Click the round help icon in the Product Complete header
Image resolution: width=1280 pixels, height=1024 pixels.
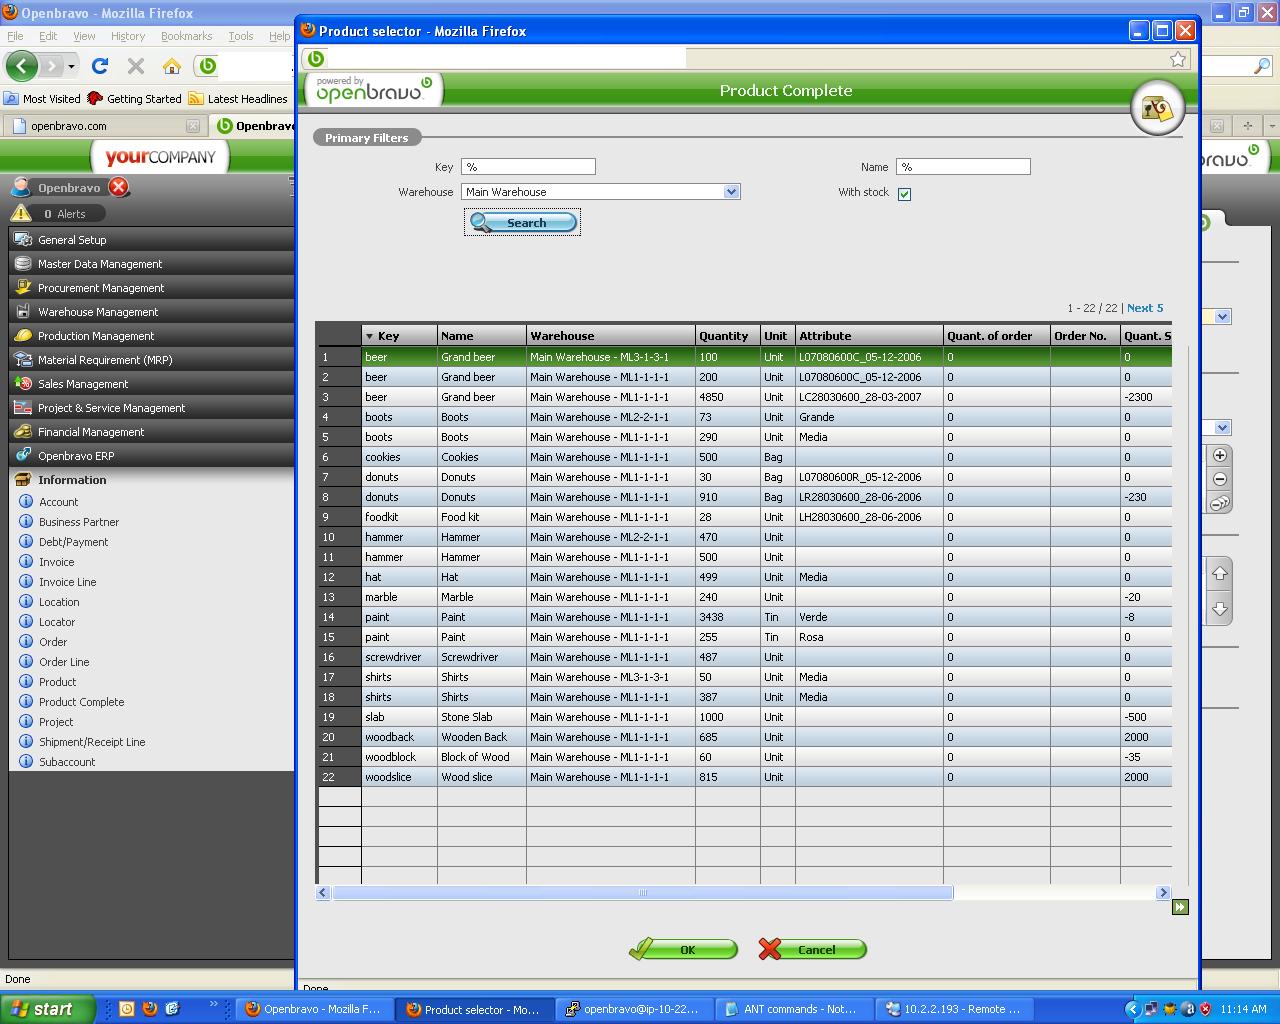(1157, 108)
